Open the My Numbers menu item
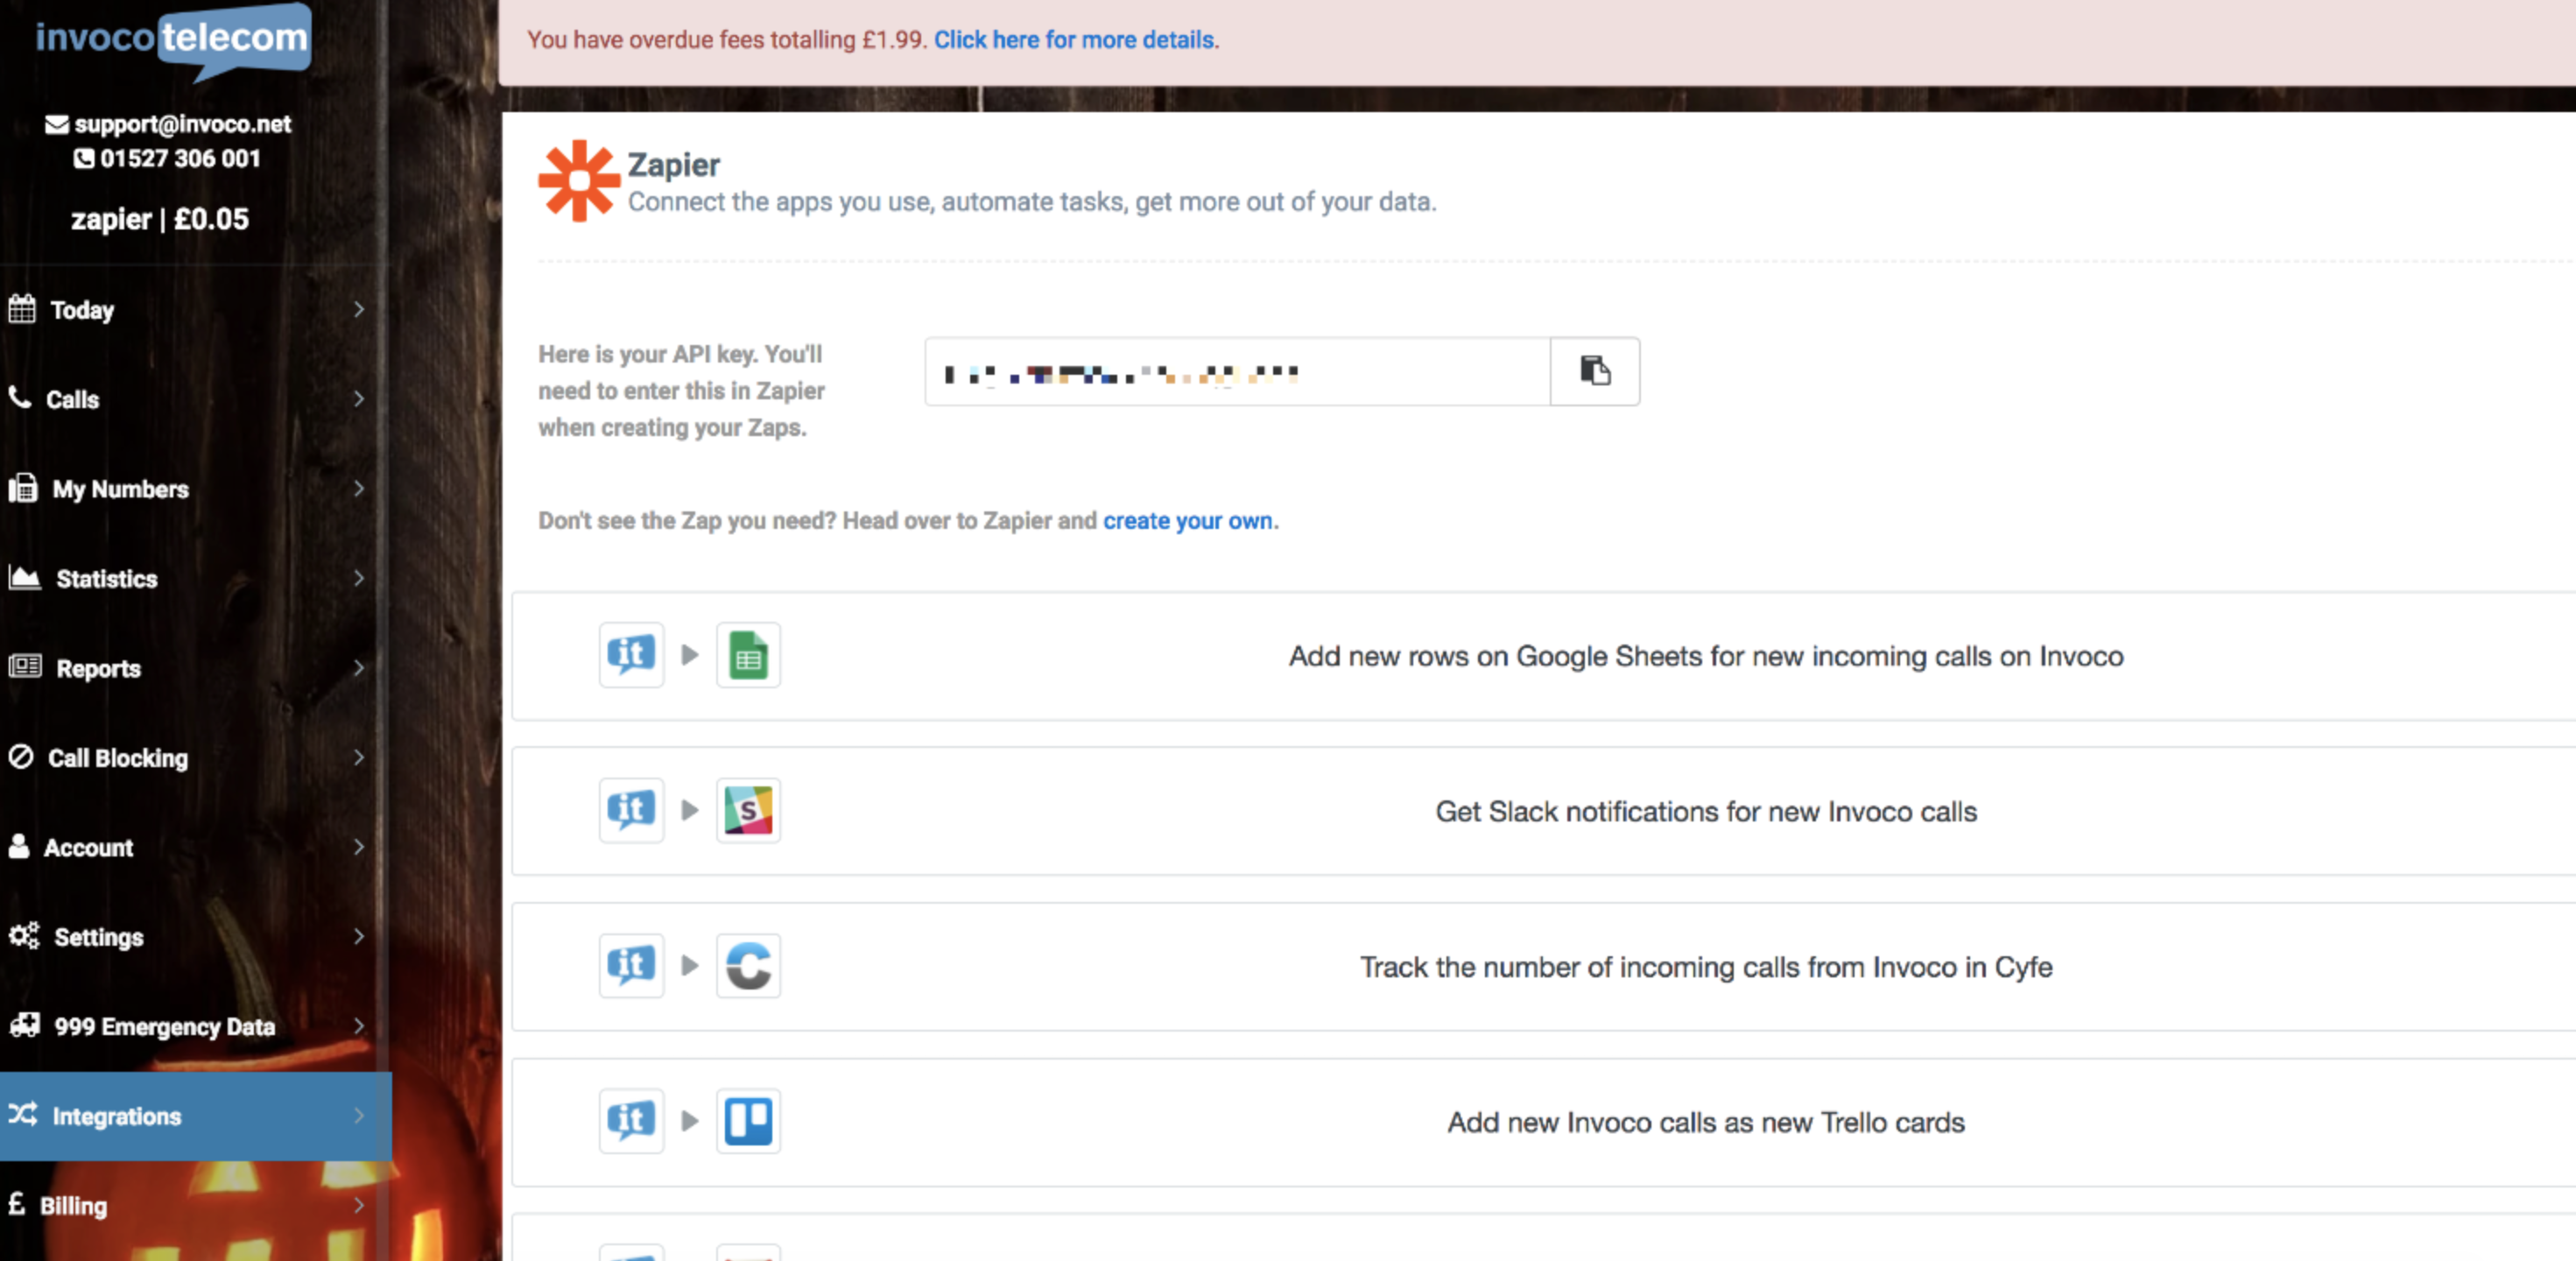Viewport: 2576px width, 1261px height. pos(120,489)
